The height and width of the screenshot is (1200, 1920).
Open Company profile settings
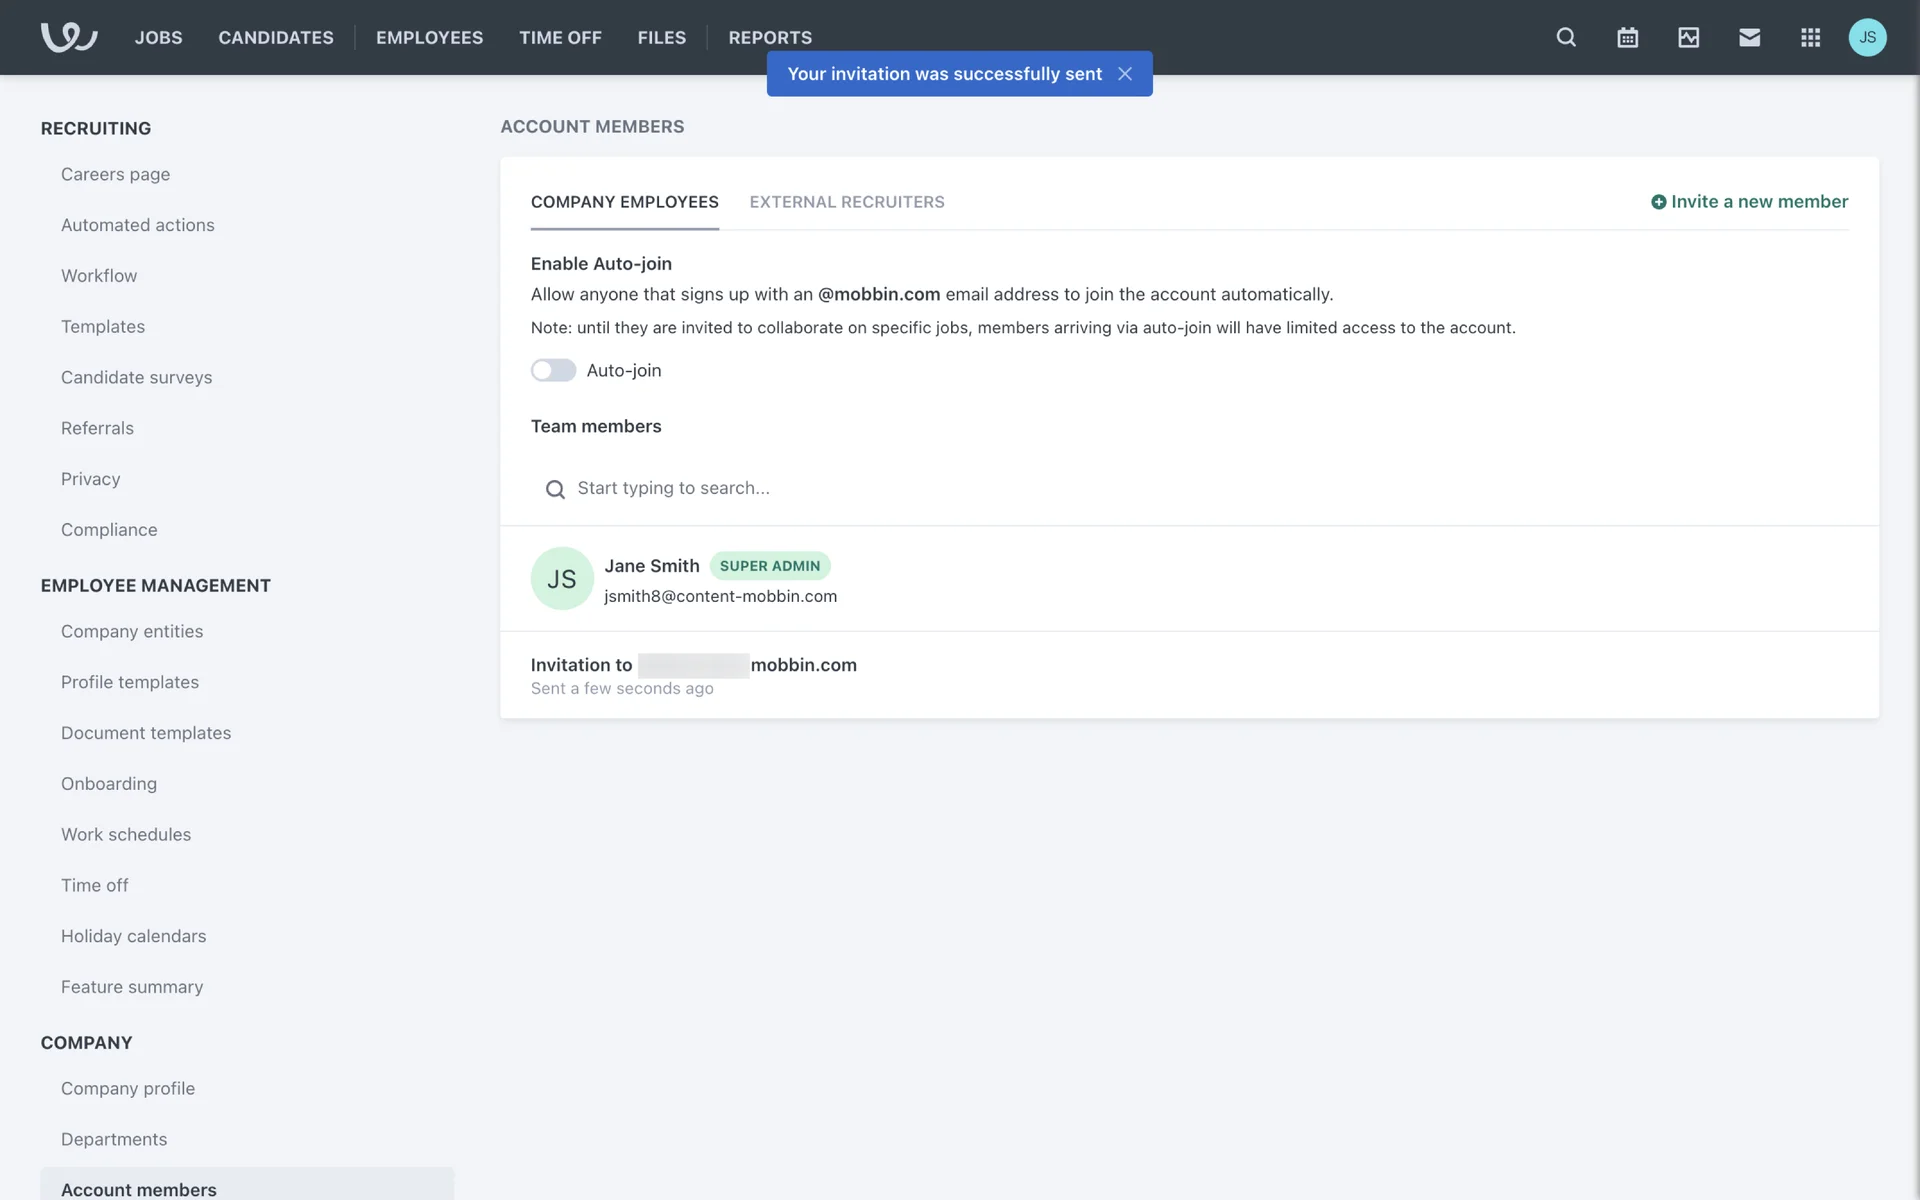(x=127, y=1088)
